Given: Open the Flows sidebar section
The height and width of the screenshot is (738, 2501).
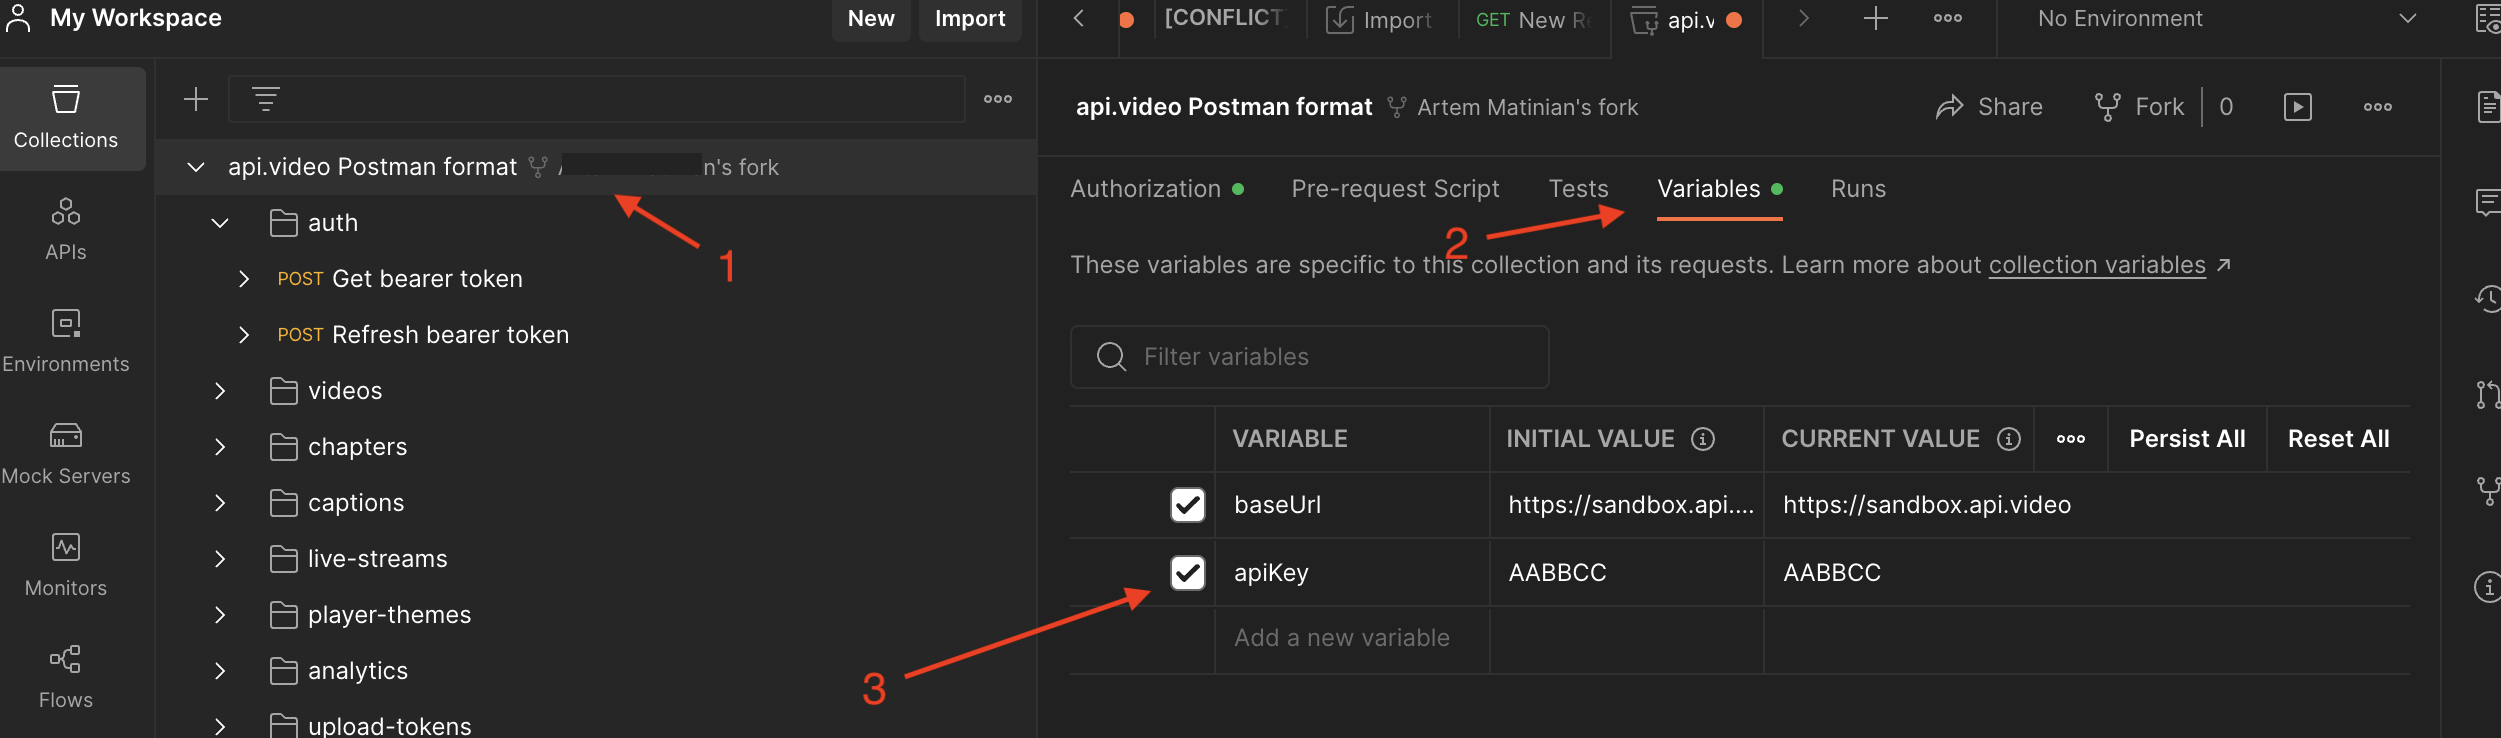Looking at the screenshot, I should (x=66, y=678).
